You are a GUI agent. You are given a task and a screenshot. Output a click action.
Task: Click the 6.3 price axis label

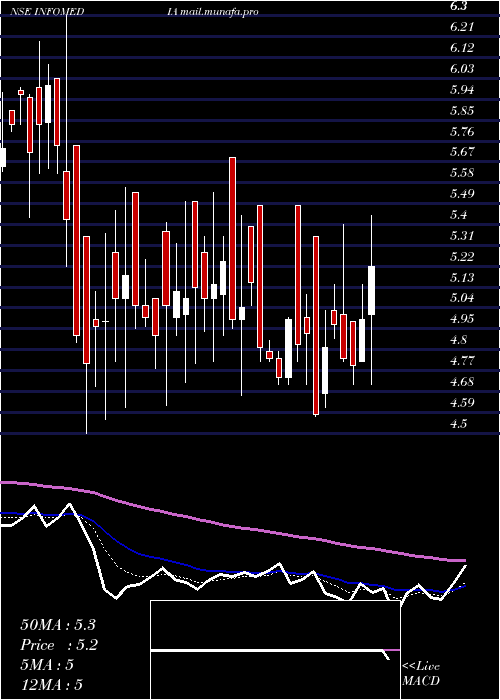click(459, 6)
